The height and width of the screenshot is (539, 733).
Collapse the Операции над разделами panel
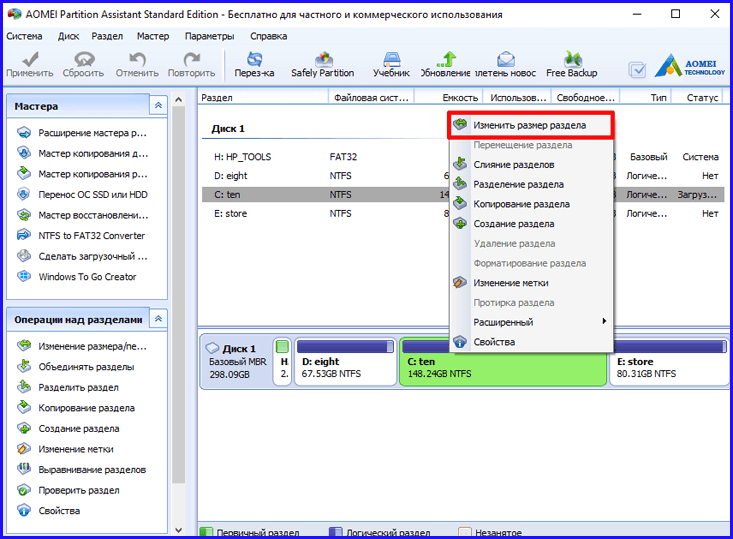158,318
